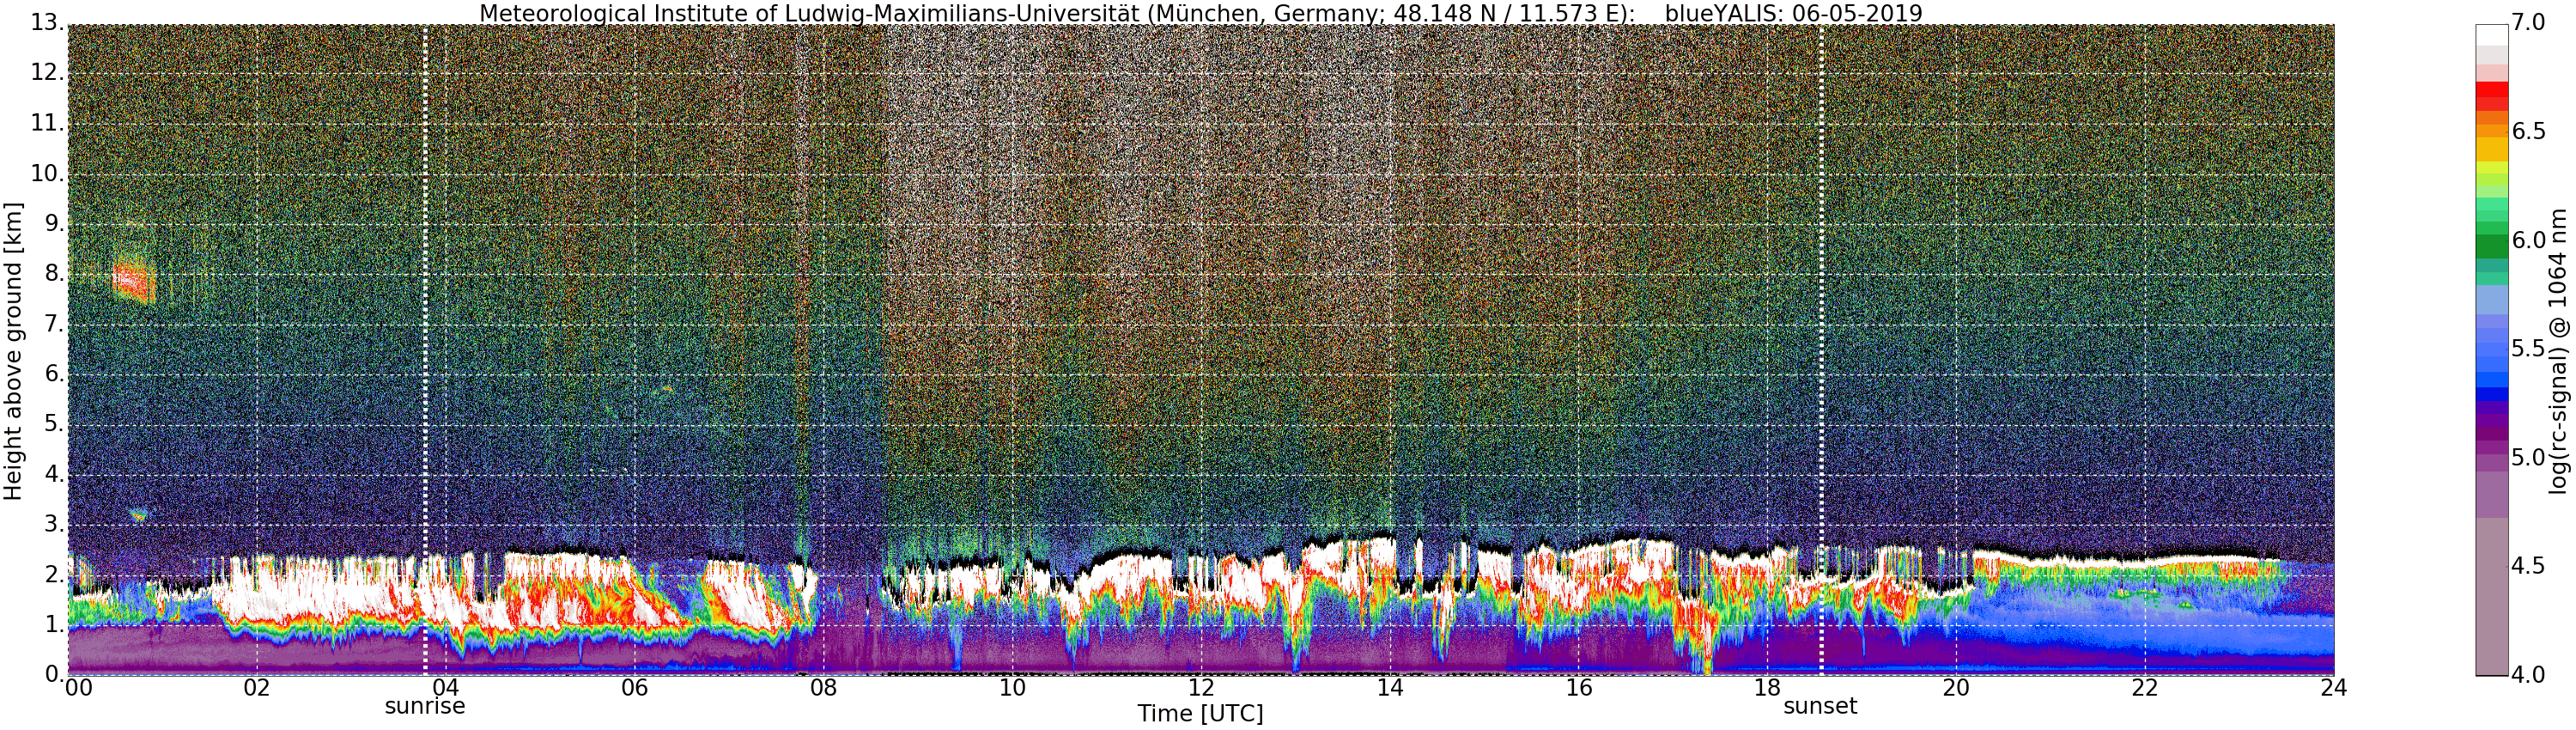Click the 12 tick on the time axis
Viewport: 2576px width, 730px height.
(1201, 688)
